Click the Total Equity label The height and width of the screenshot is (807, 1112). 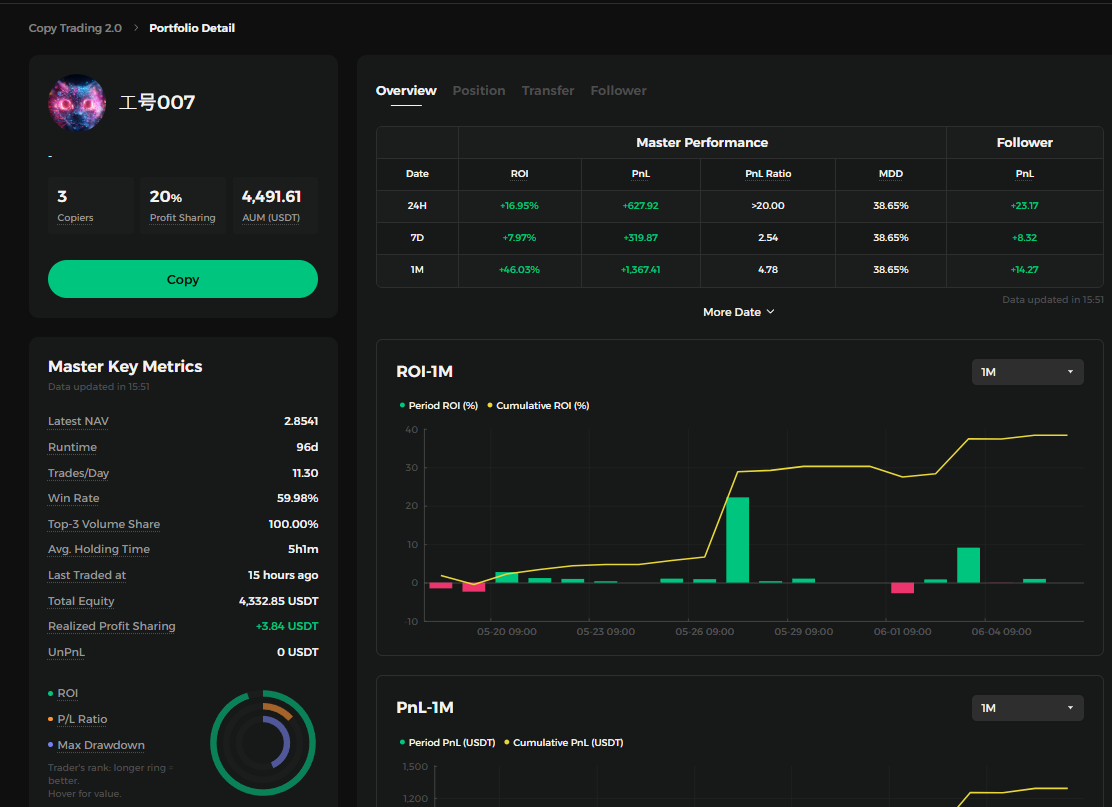(81, 601)
